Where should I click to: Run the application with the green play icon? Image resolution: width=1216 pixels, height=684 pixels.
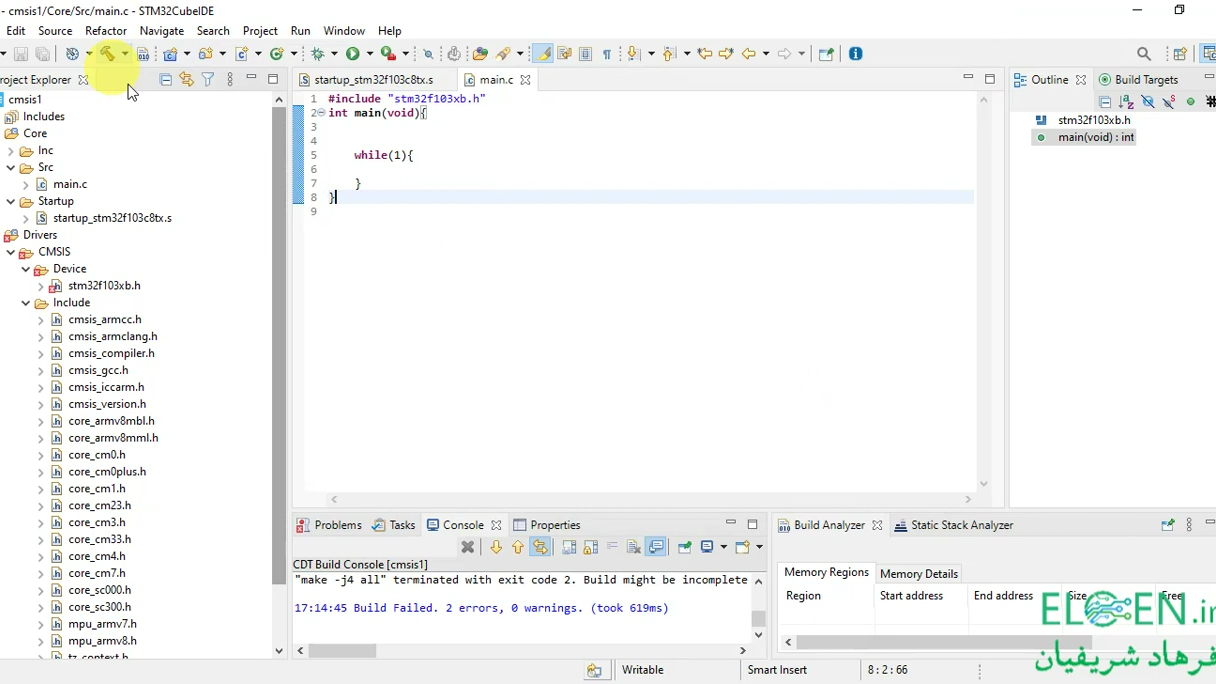pos(354,53)
